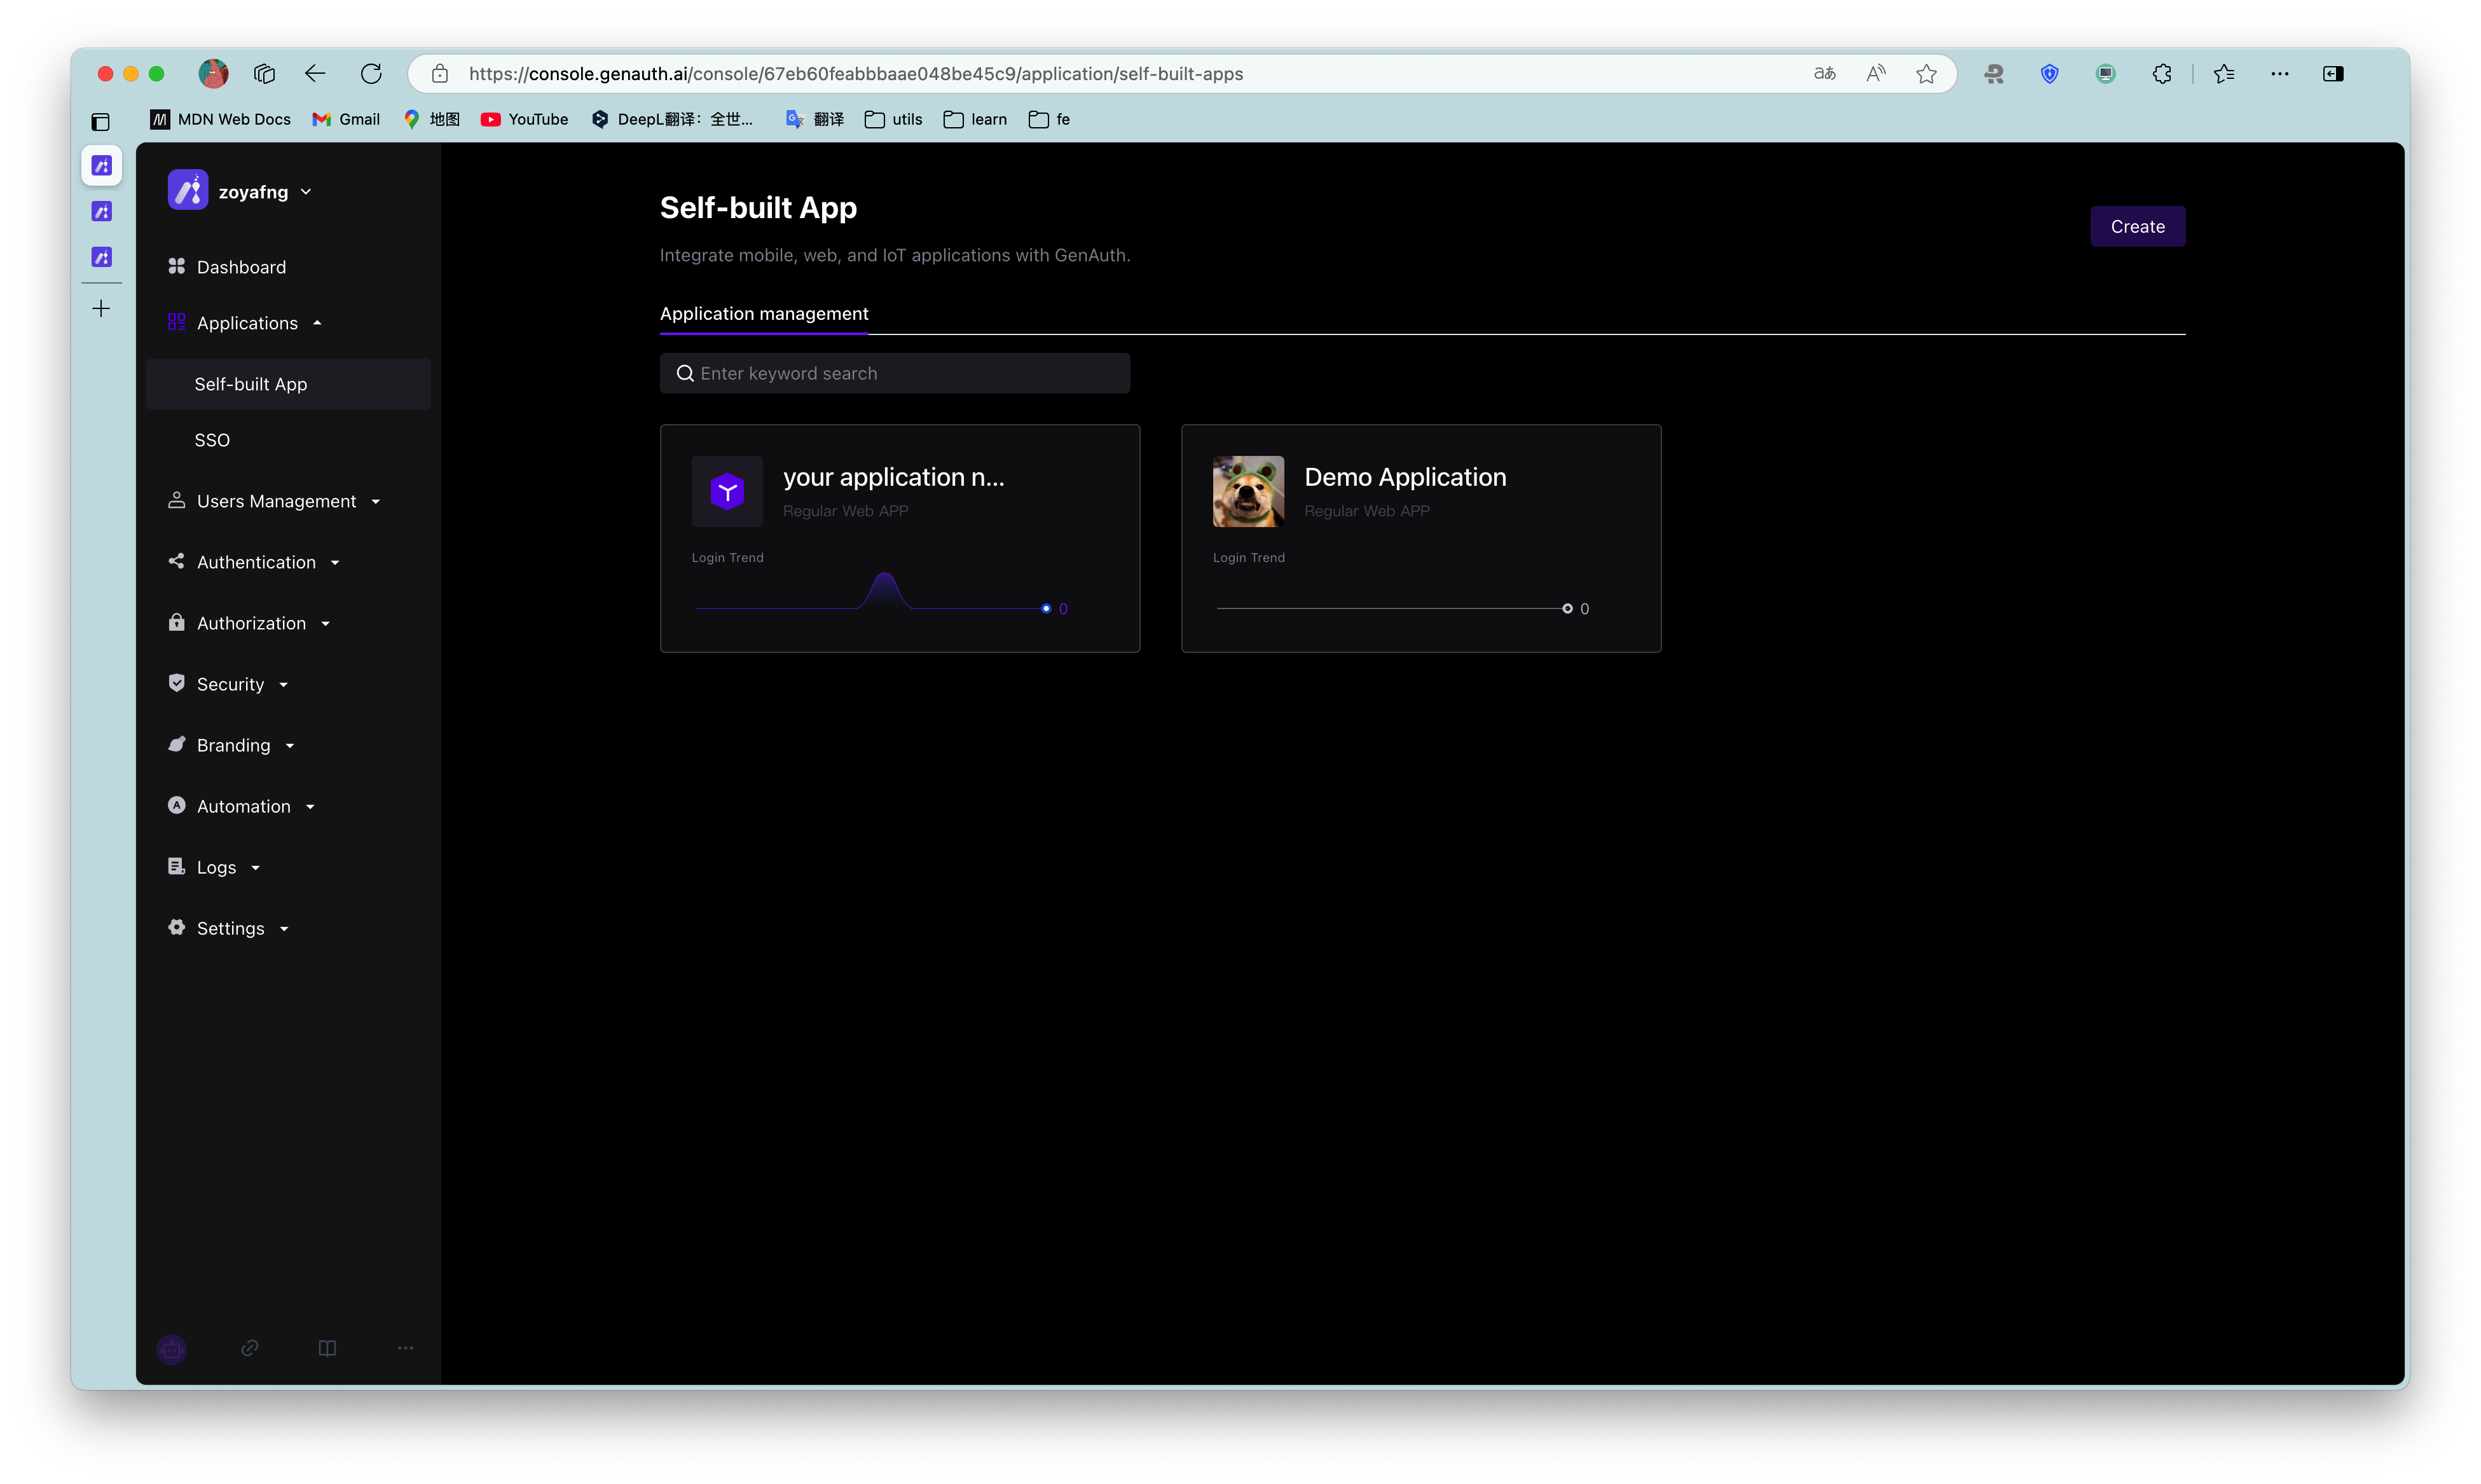Click the link icon in sidebar footer

tap(250, 1348)
